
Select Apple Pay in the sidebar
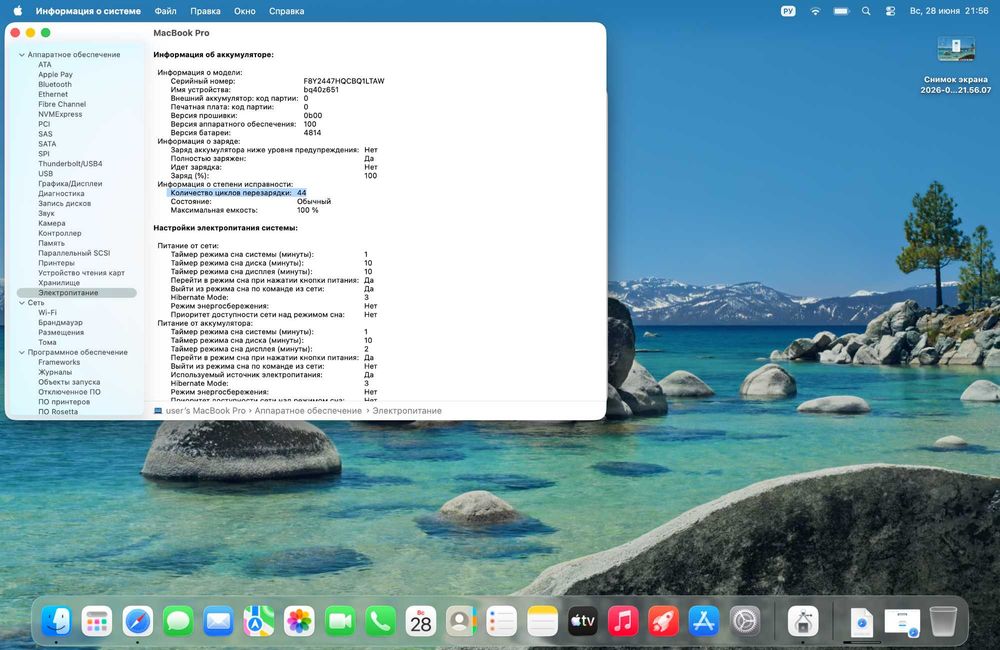coord(55,75)
